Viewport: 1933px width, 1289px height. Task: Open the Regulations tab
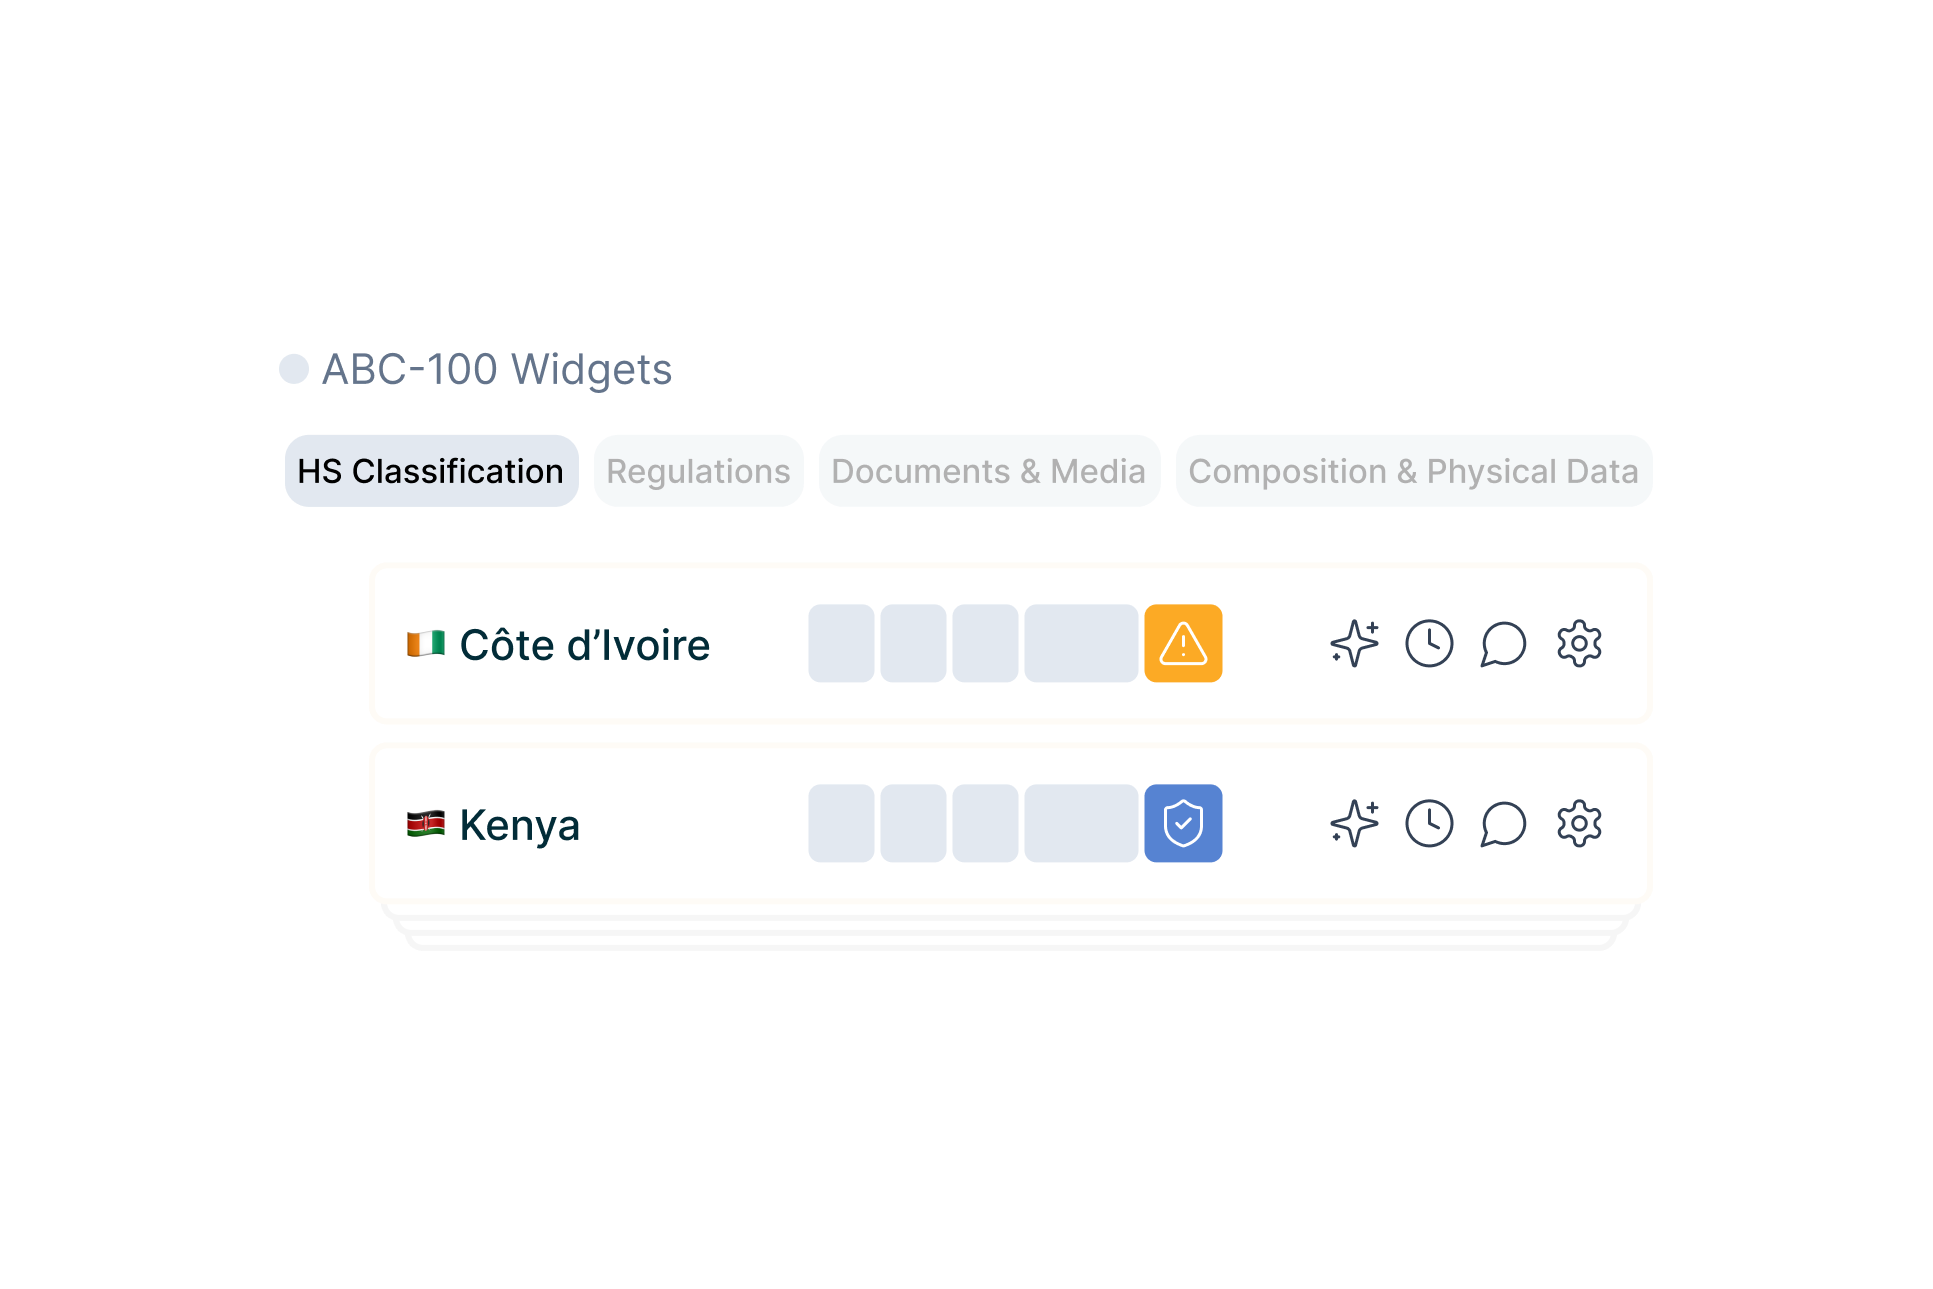click(698, 471)
